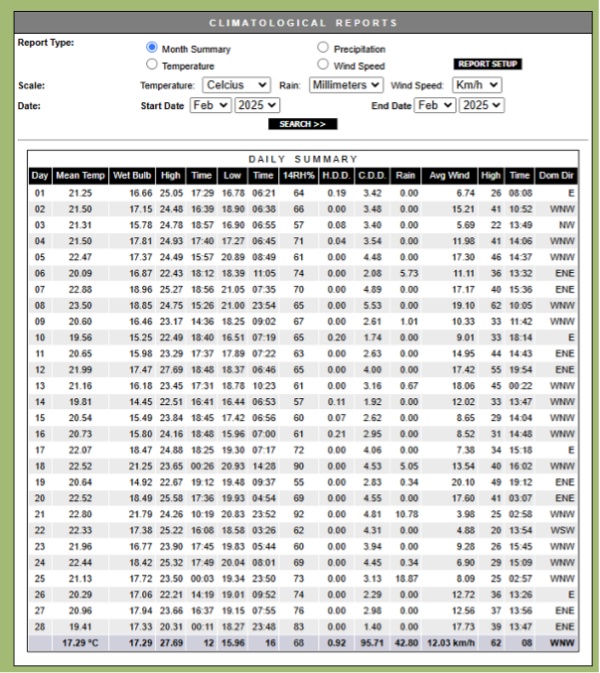
Task: Click the H.D.D. column header
Action: click(x=336, y=176)
